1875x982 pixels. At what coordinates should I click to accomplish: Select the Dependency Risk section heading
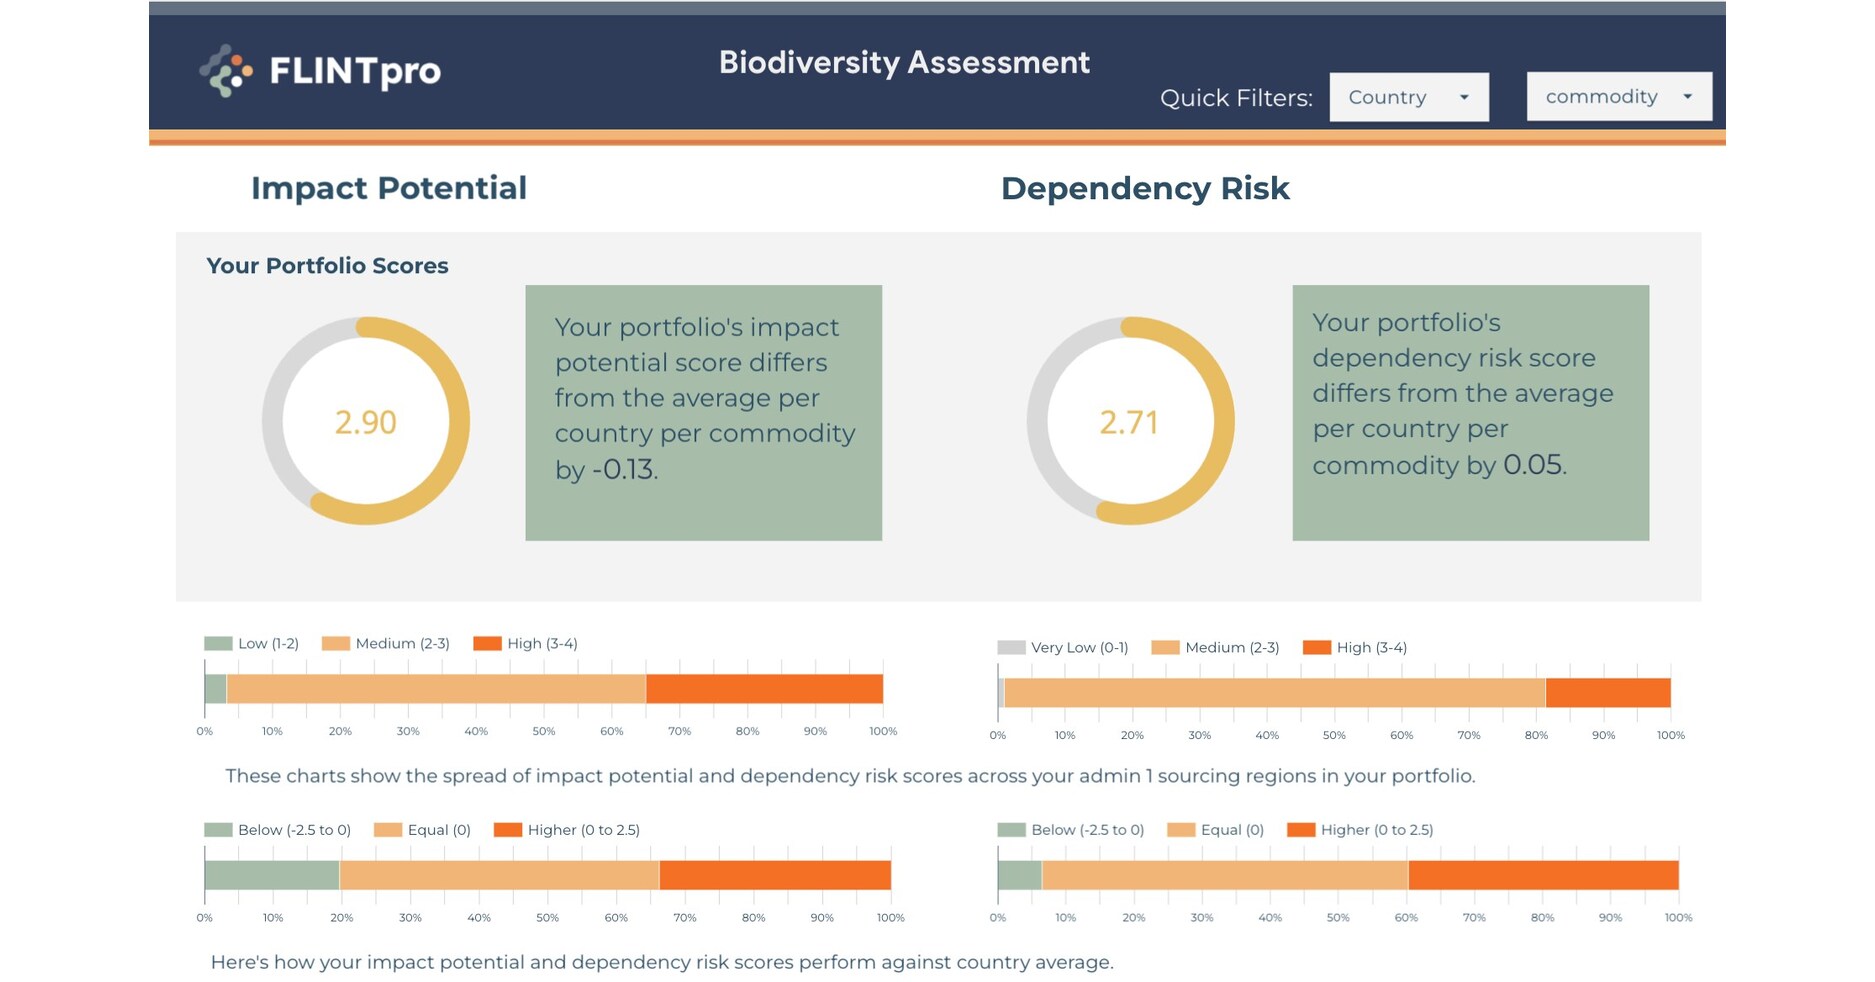(x=1144, y=188)
